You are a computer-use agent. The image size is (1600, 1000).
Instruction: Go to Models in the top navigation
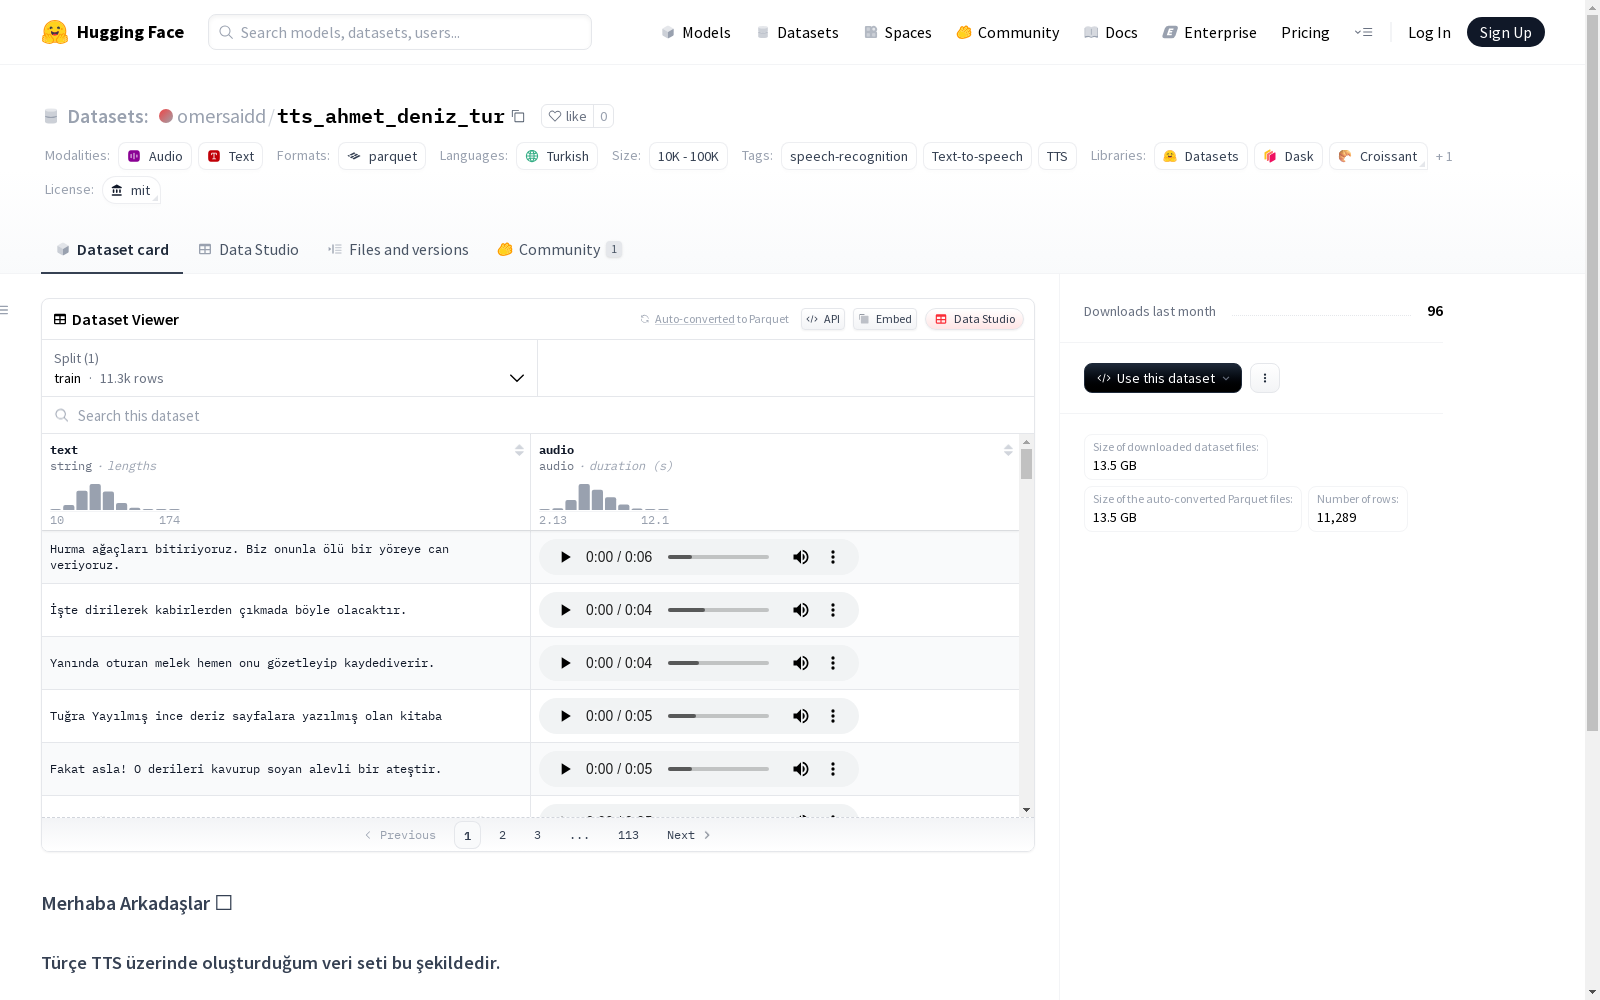(x=696, y=32)
